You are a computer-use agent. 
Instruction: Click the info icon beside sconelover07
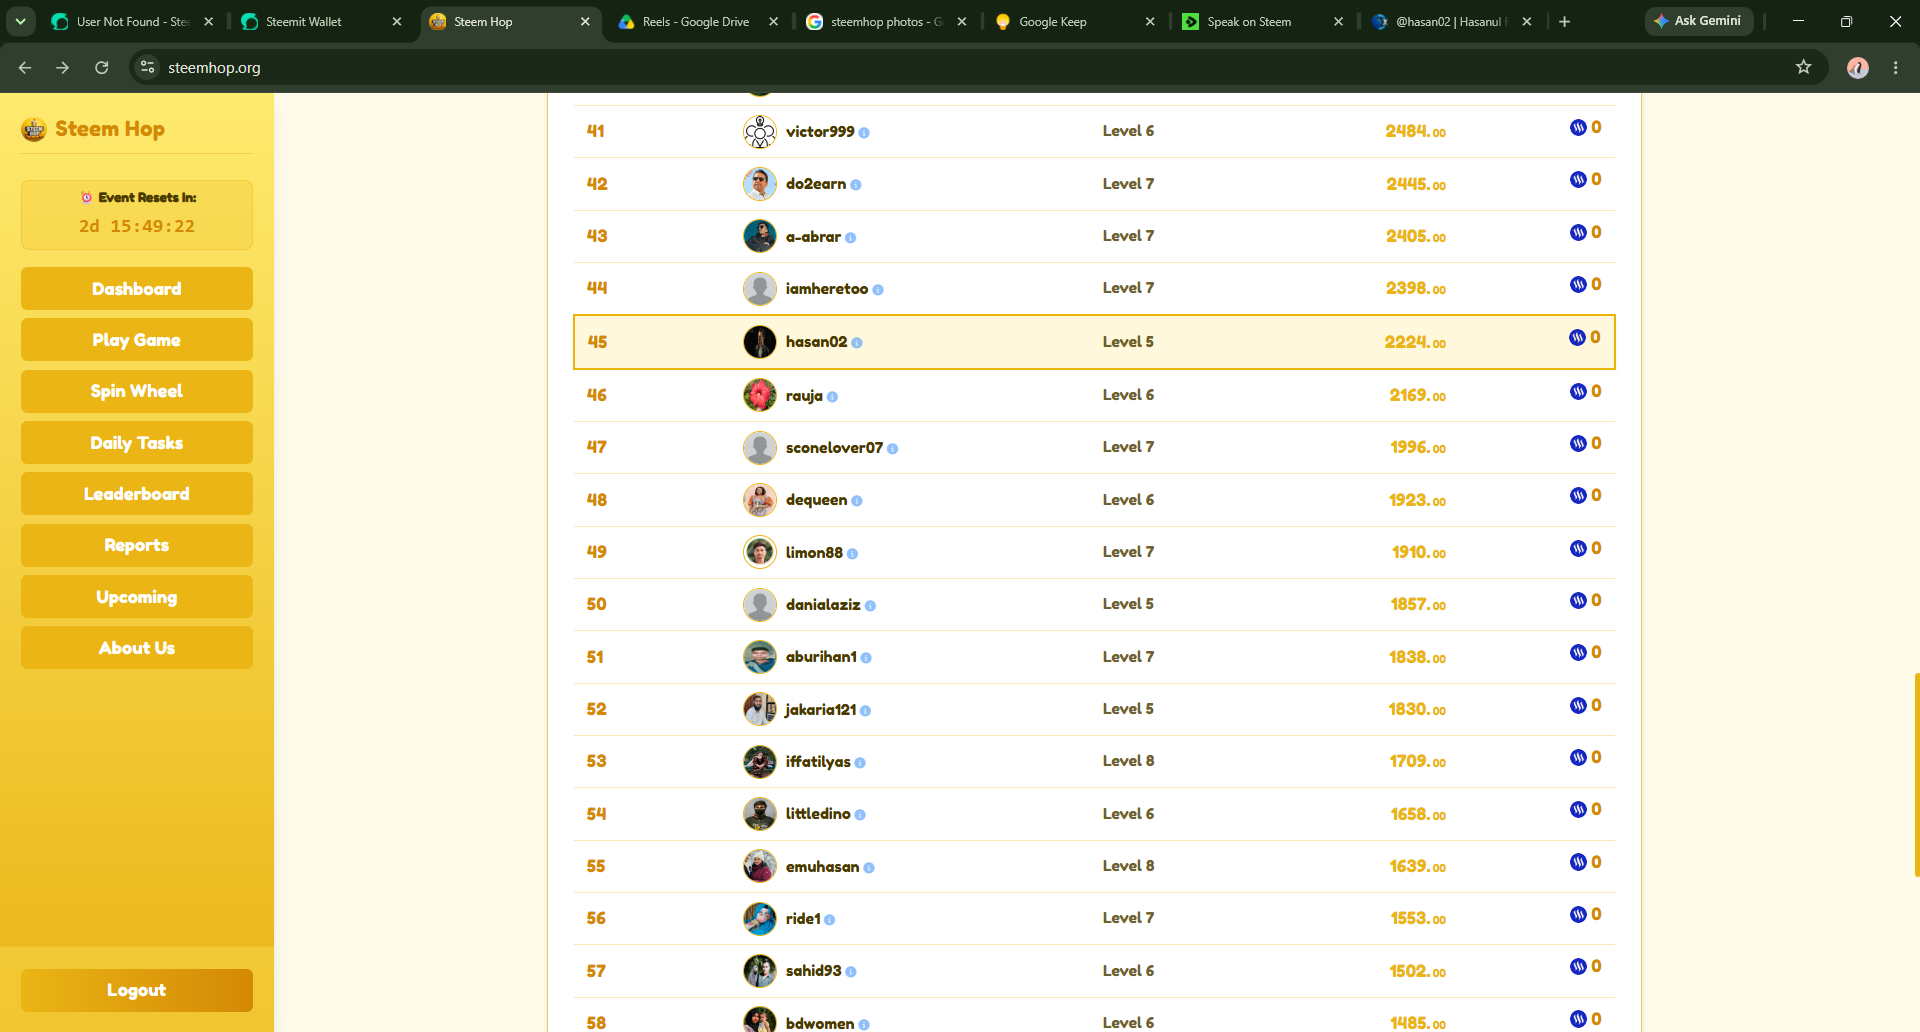(893, 449)
